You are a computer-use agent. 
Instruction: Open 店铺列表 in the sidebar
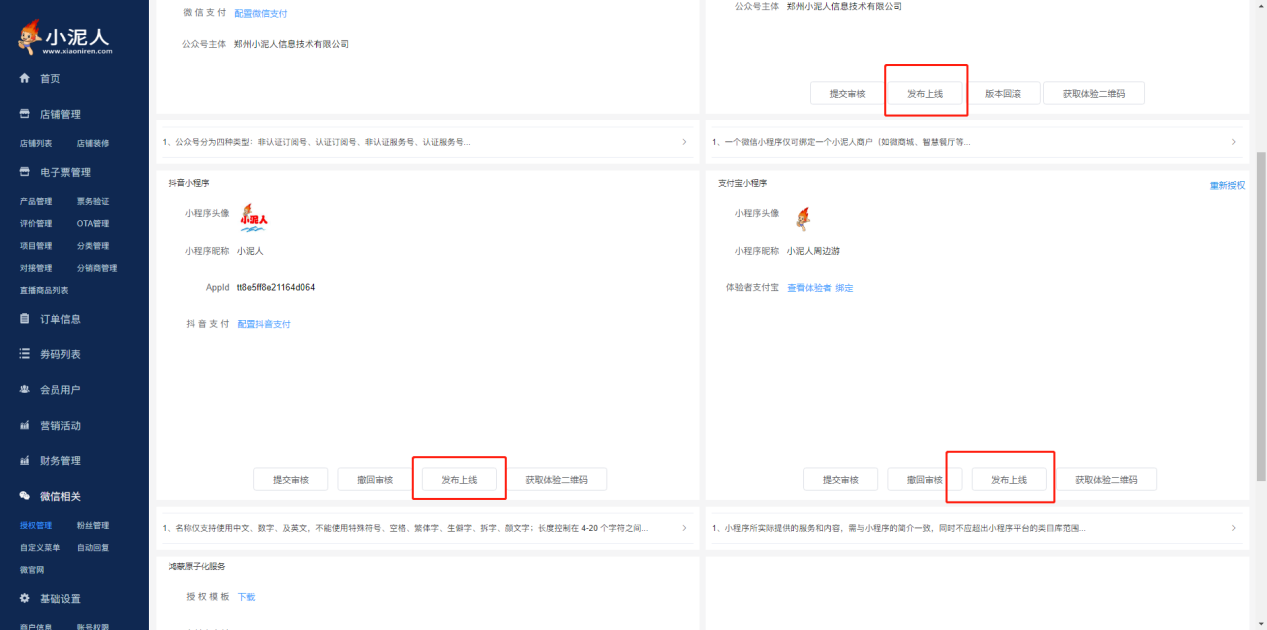(x=36, y=143)
